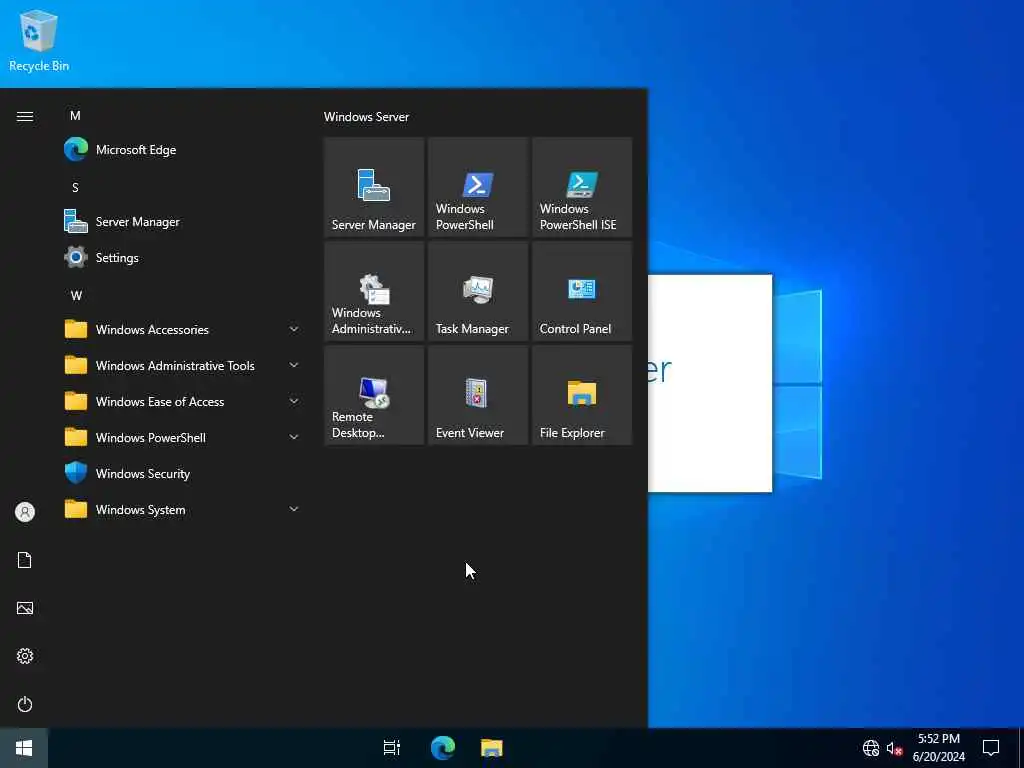This screenshot has height=768, width=1024.
Task: Open the Task Manager tile
Action: point(478,291)
